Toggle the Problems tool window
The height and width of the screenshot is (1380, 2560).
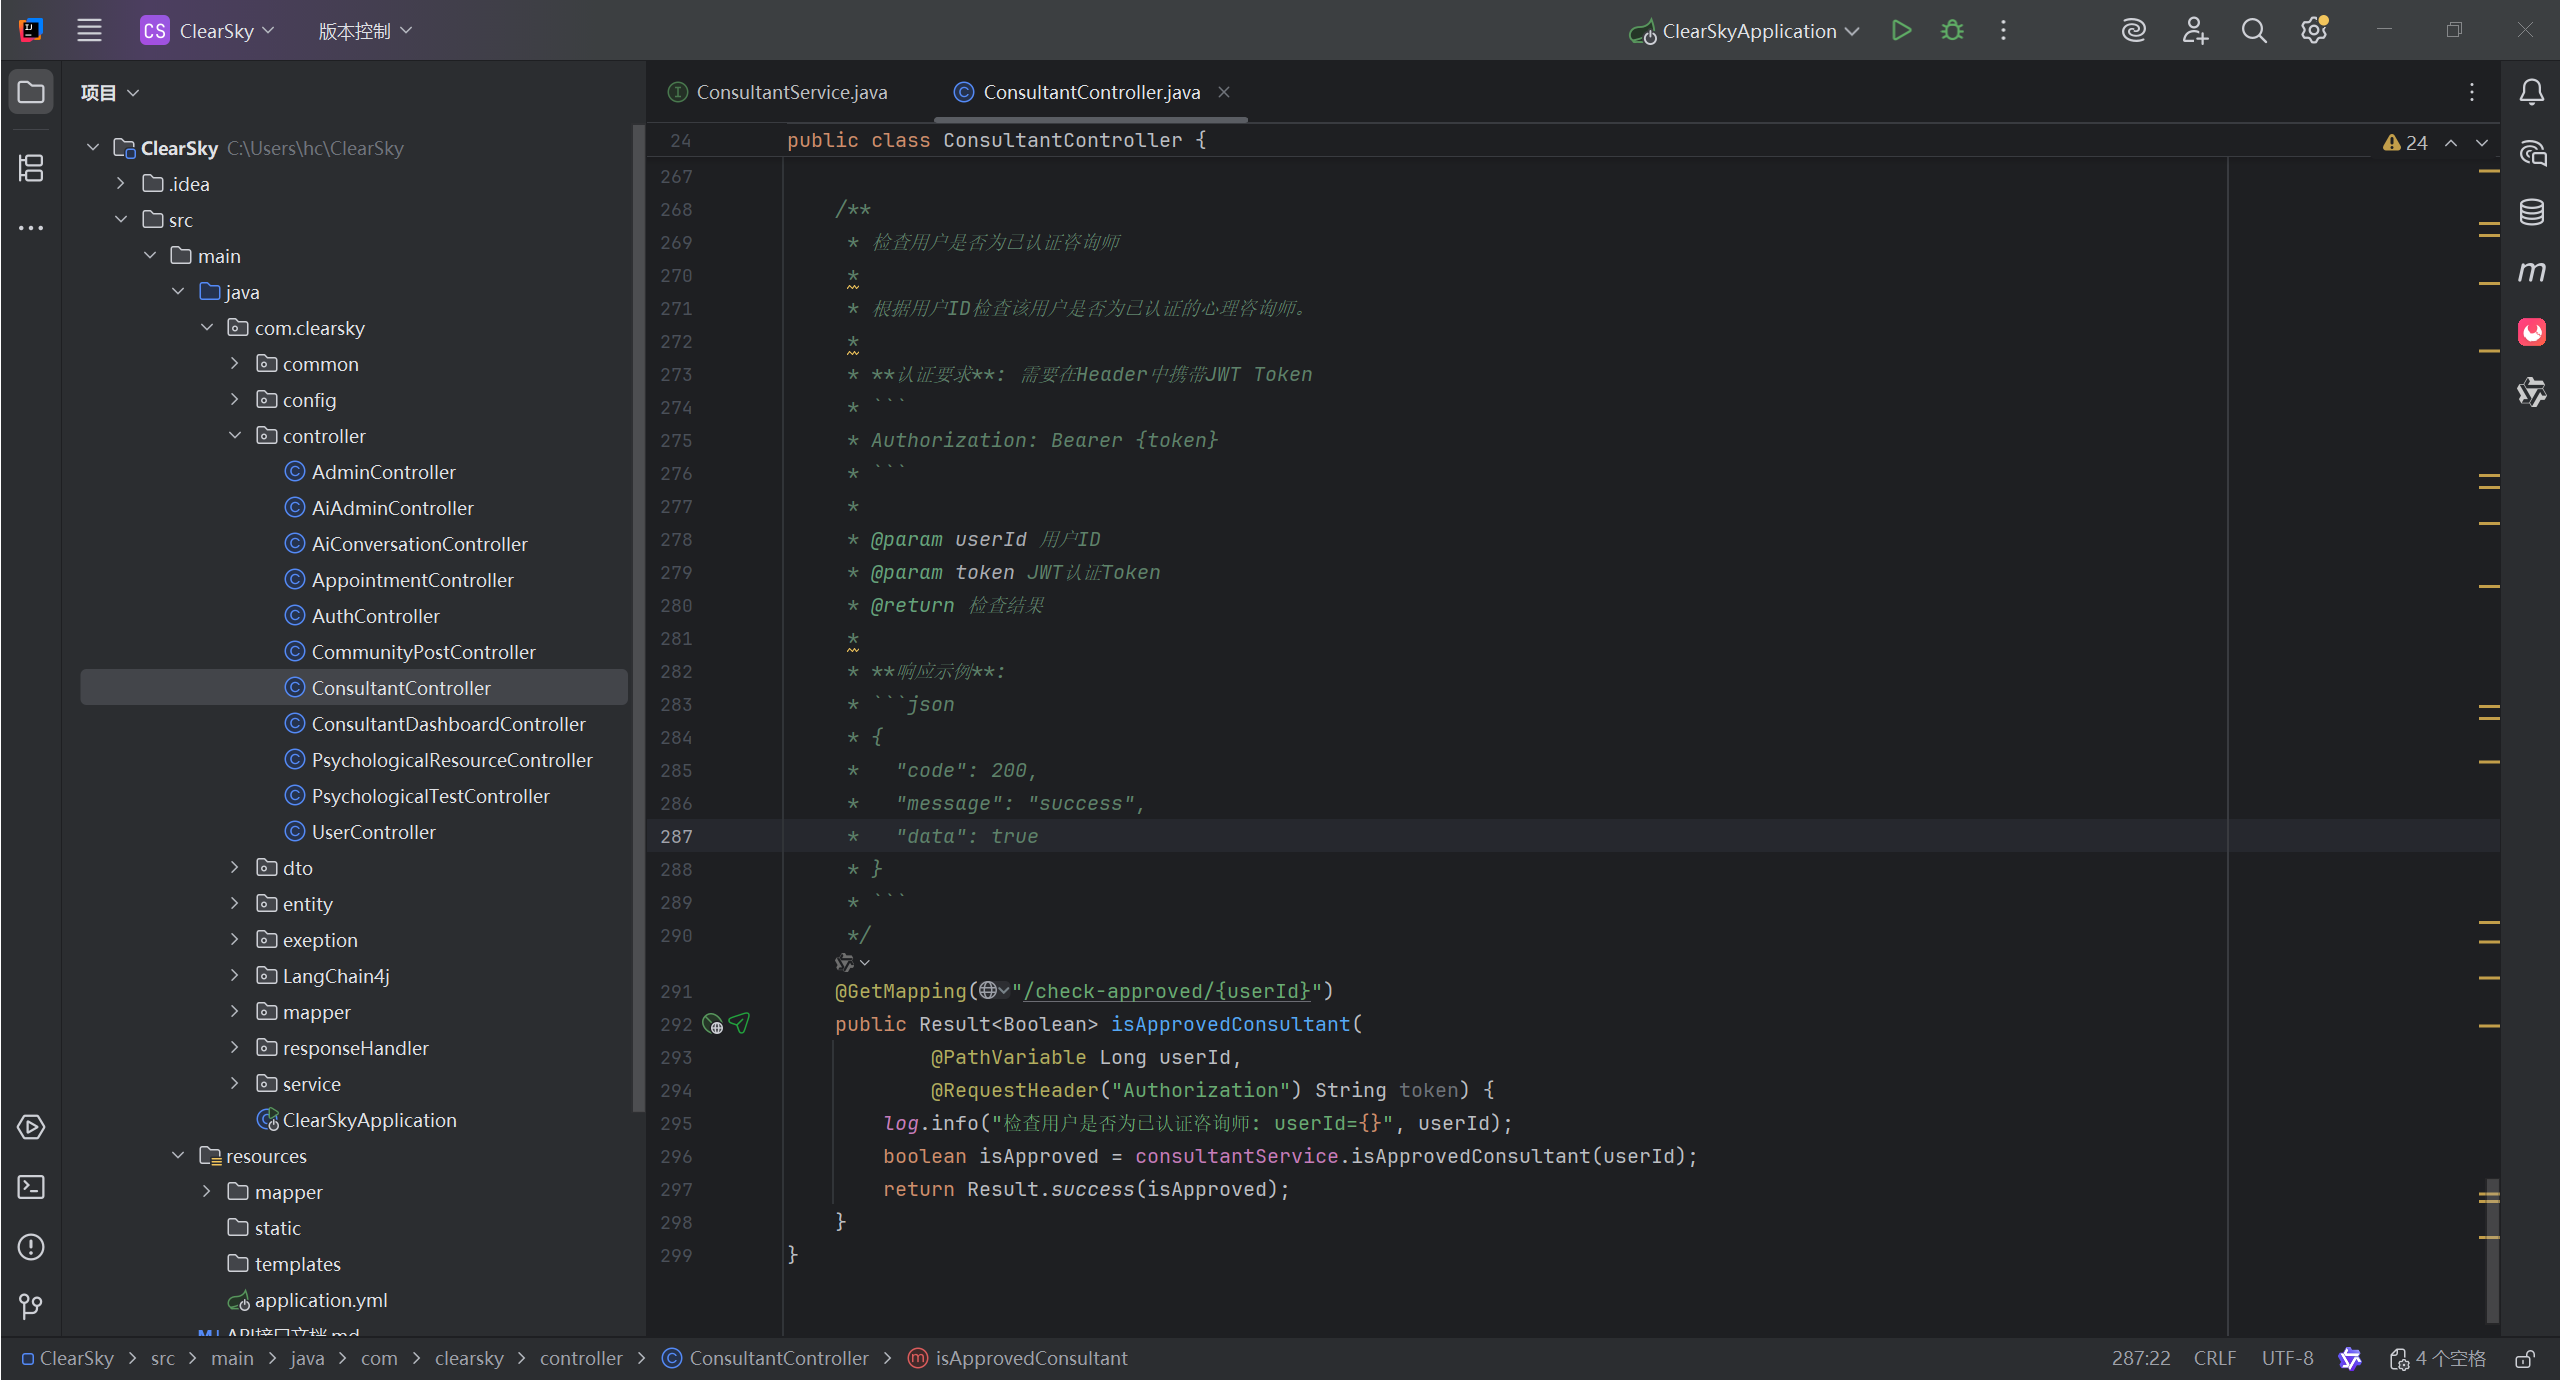(31, 1247)
